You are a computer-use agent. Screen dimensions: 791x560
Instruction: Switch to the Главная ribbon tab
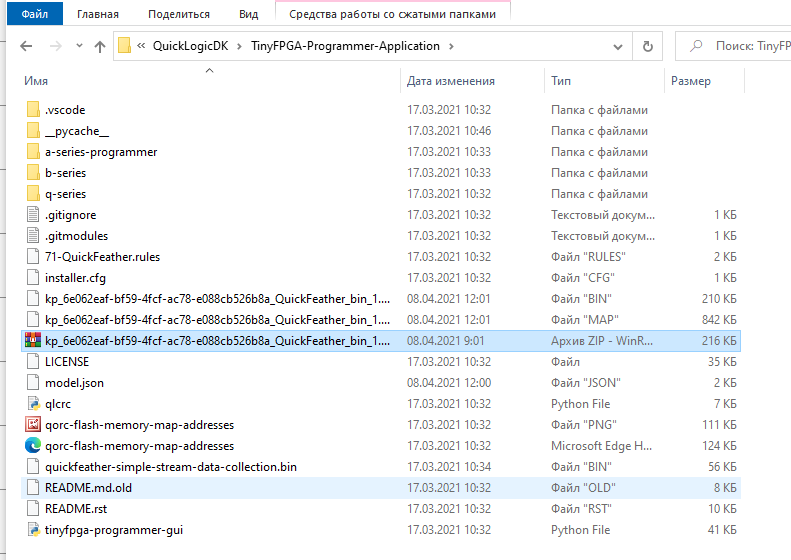click(98, 14)
